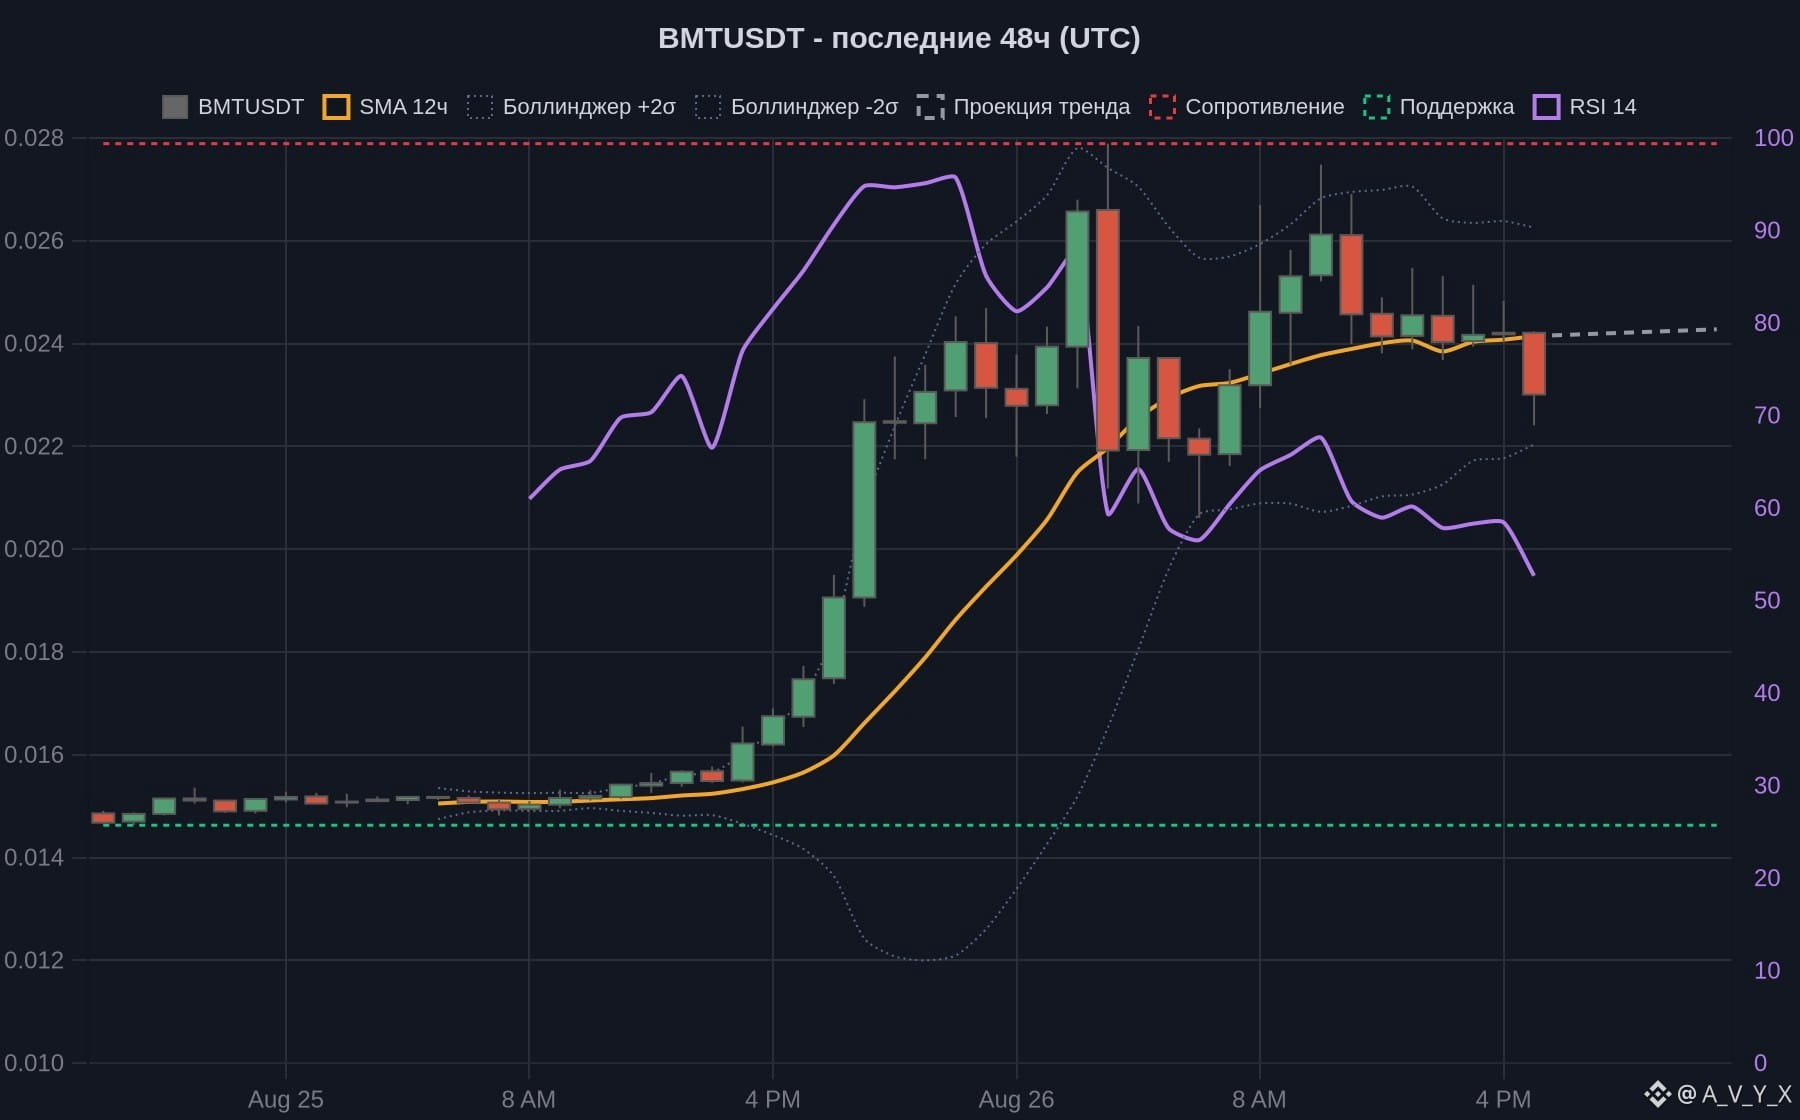Click the 8 AM label following Aug 25
The height and width of the screenshot is (1120, 1800).
[529, 1100]
